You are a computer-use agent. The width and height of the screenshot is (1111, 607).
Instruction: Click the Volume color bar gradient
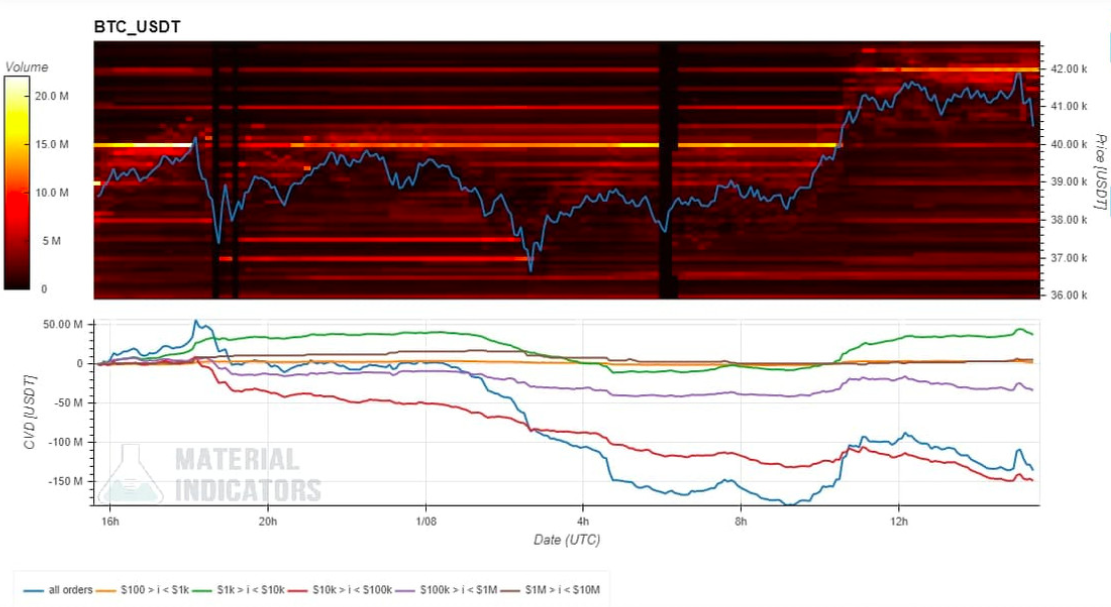click(x=16, y=183)
